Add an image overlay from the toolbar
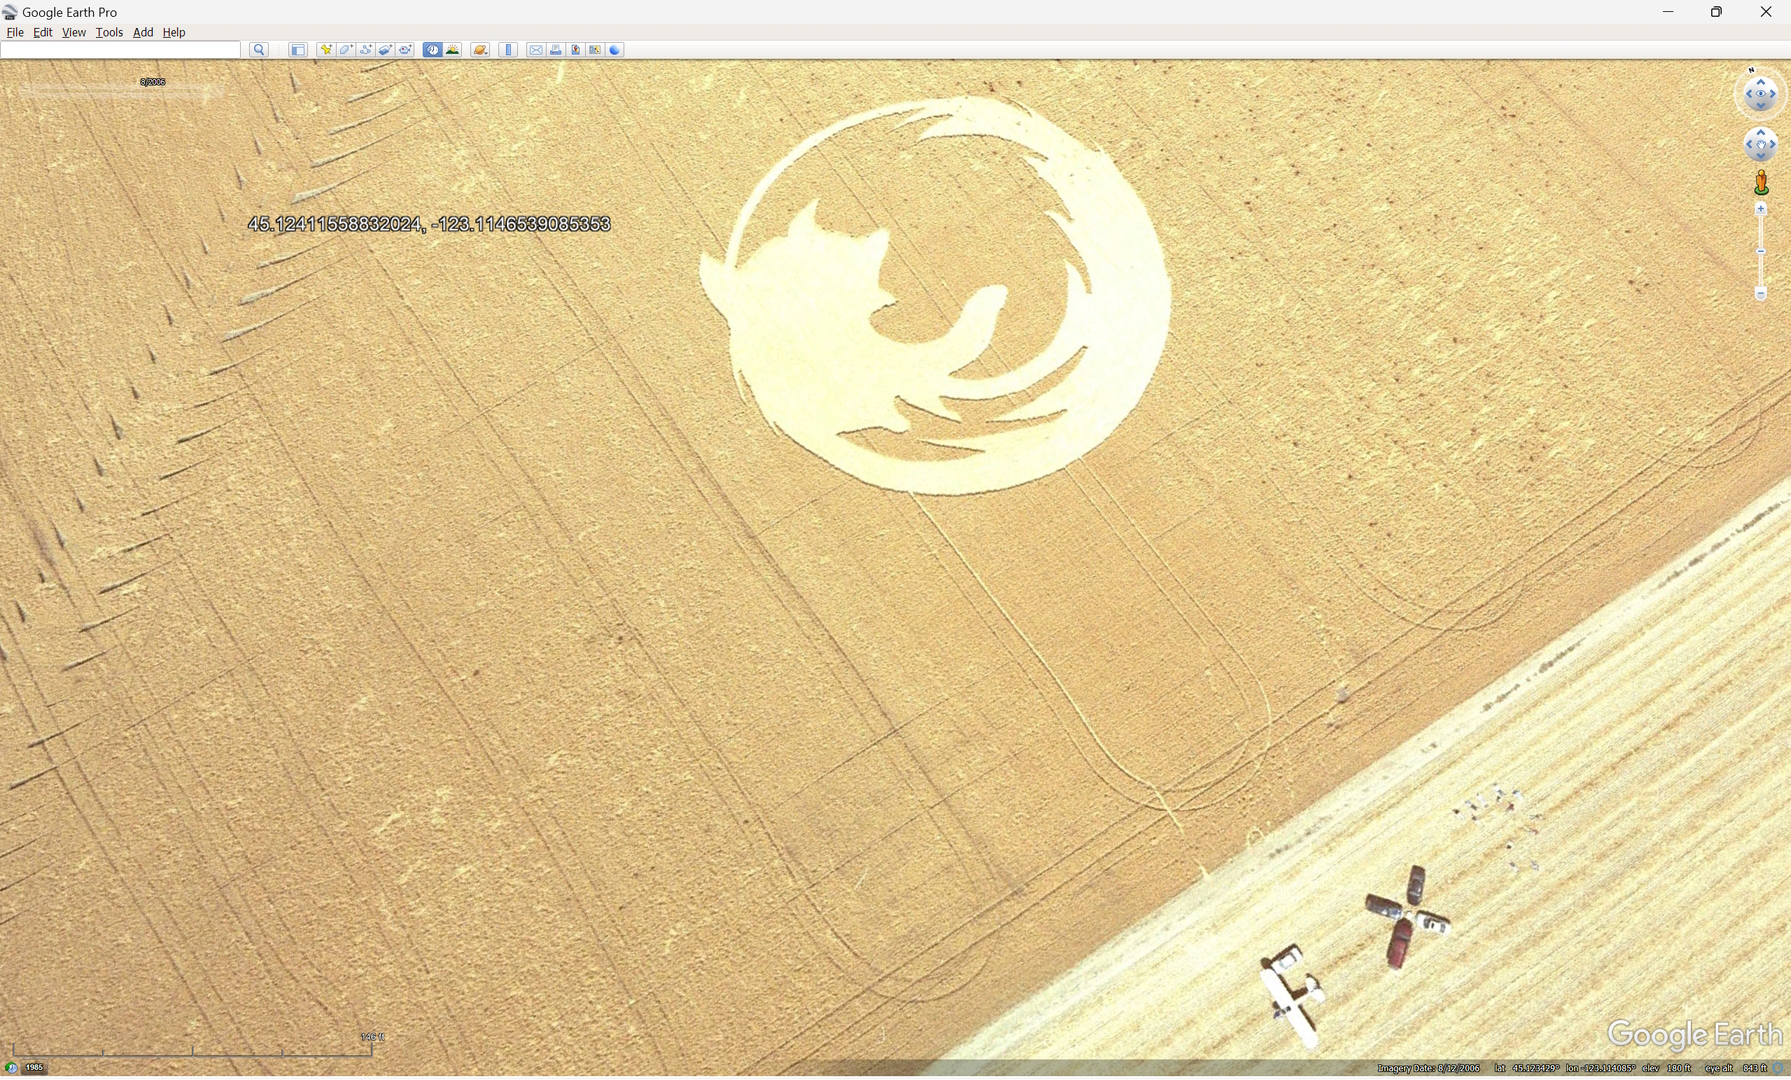This screenshot has height=1080, width=1791. [x=386, y=50]
